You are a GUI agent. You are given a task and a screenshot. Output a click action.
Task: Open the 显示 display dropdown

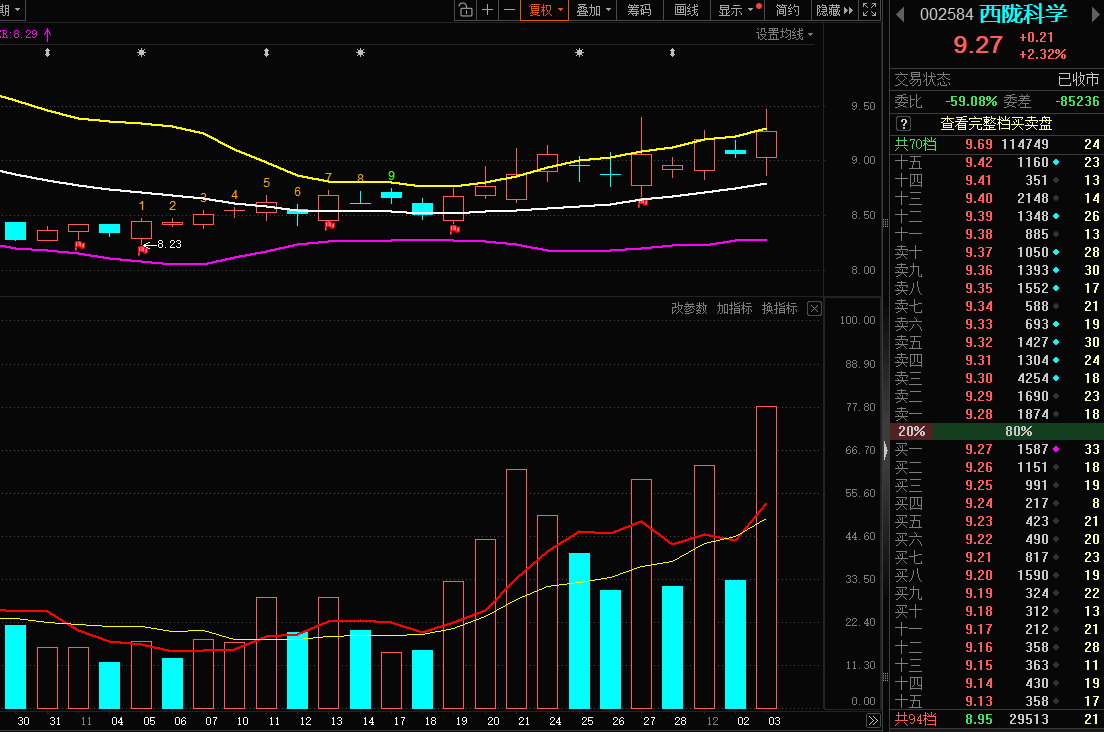738,10
